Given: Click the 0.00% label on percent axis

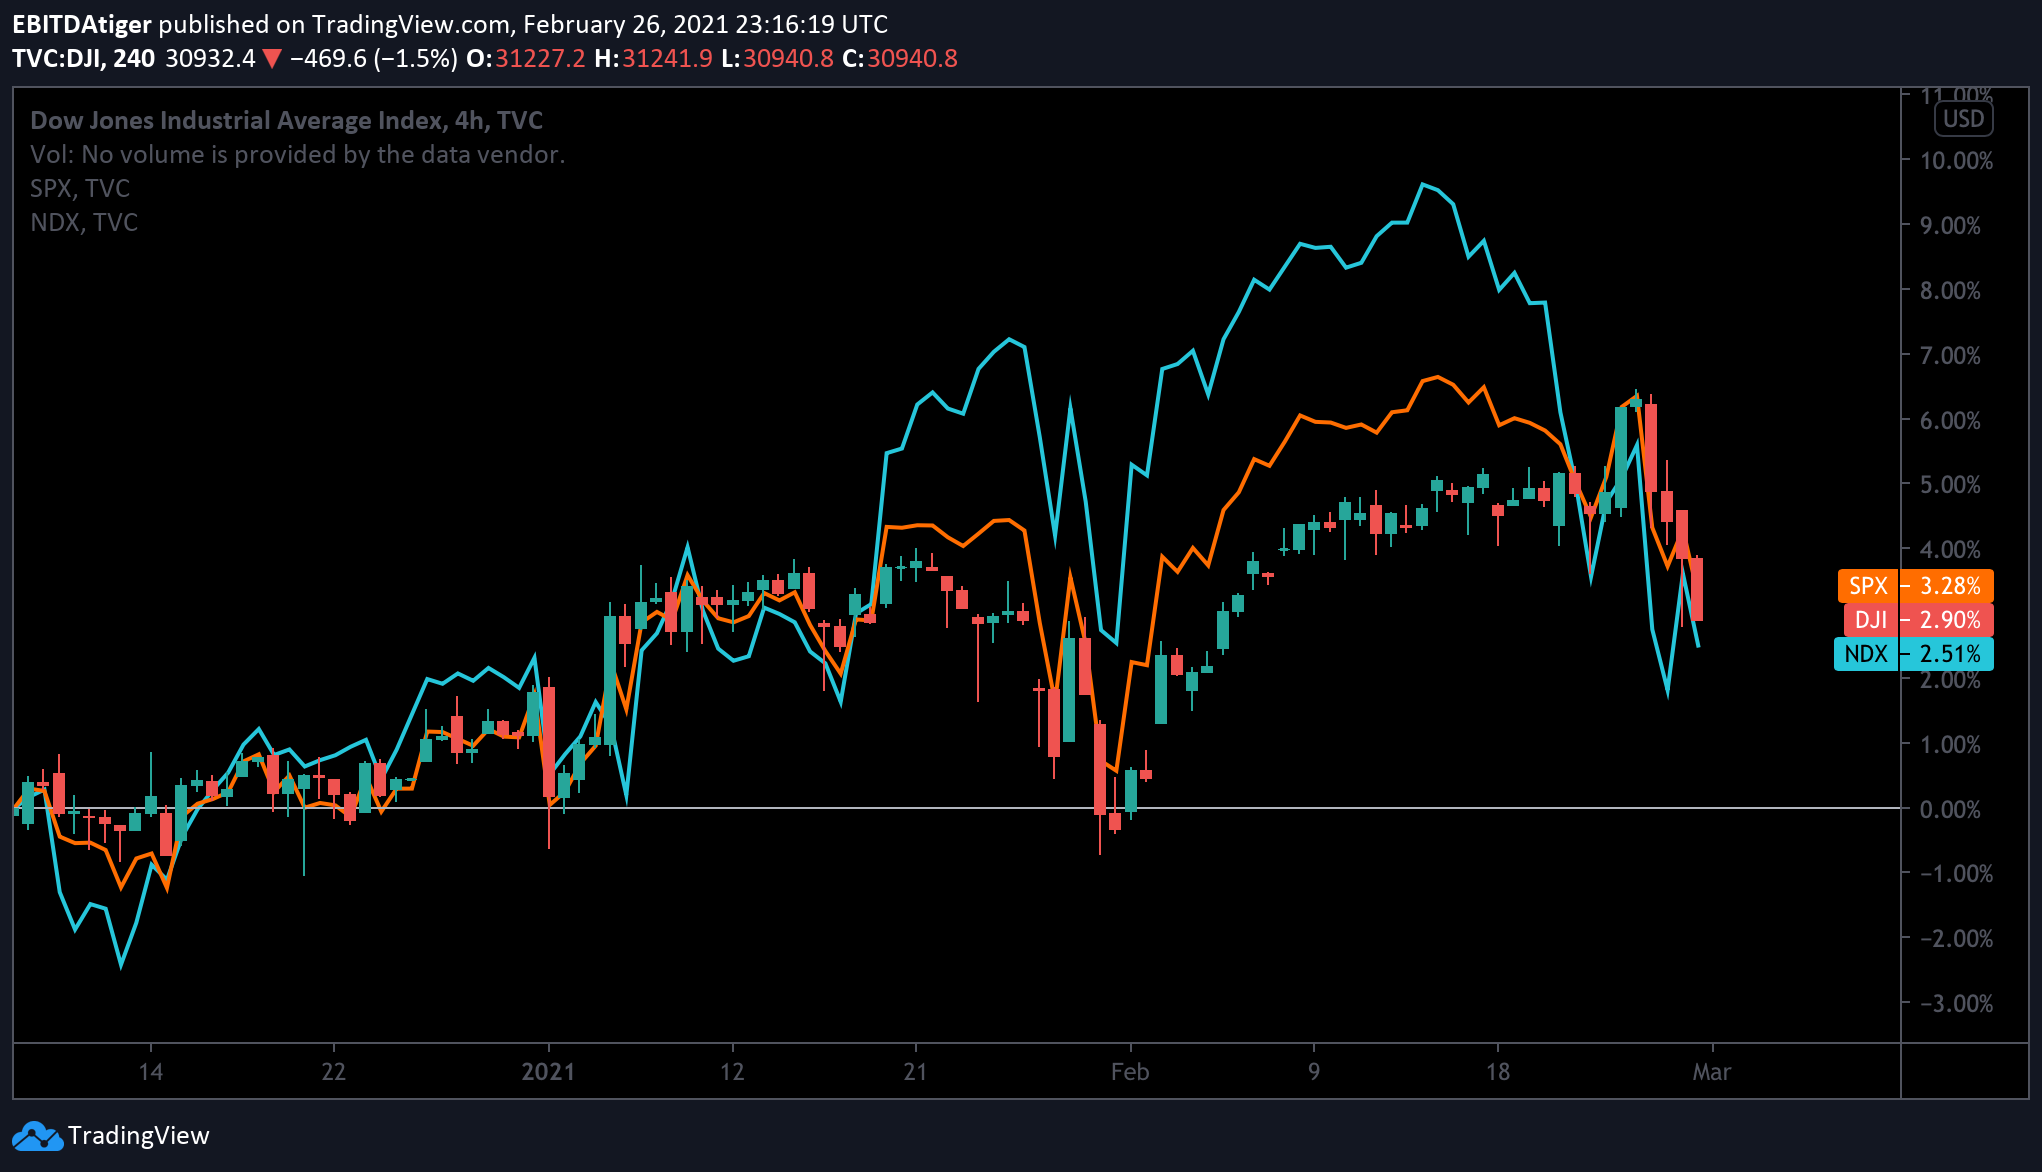Looking at the screenshot, I should [1950, 809].
